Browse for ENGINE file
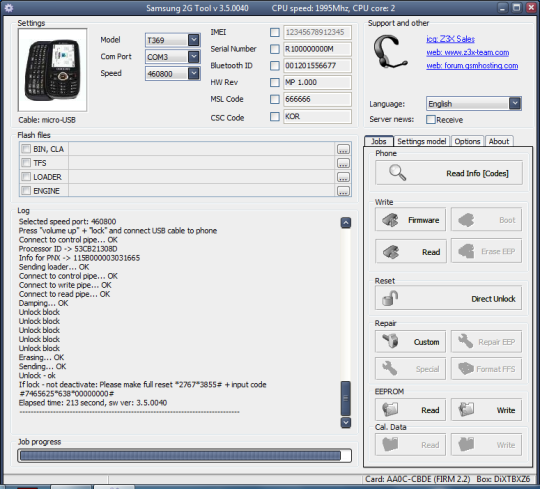 (x=343, y=191)
